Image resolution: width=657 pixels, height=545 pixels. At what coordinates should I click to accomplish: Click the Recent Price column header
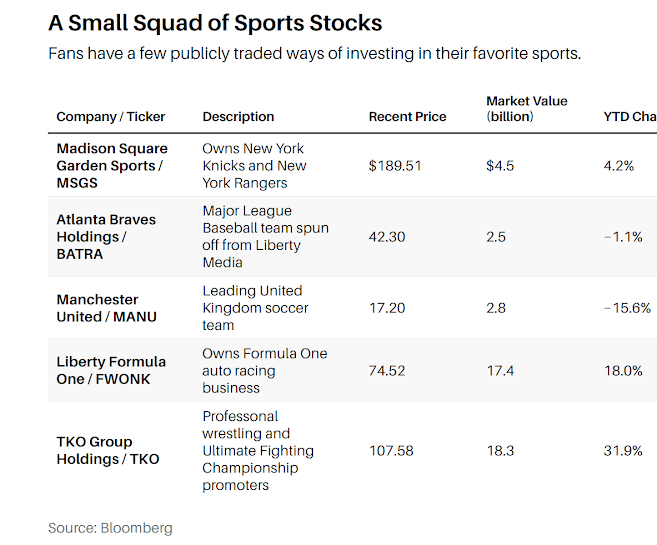(407, 116)
